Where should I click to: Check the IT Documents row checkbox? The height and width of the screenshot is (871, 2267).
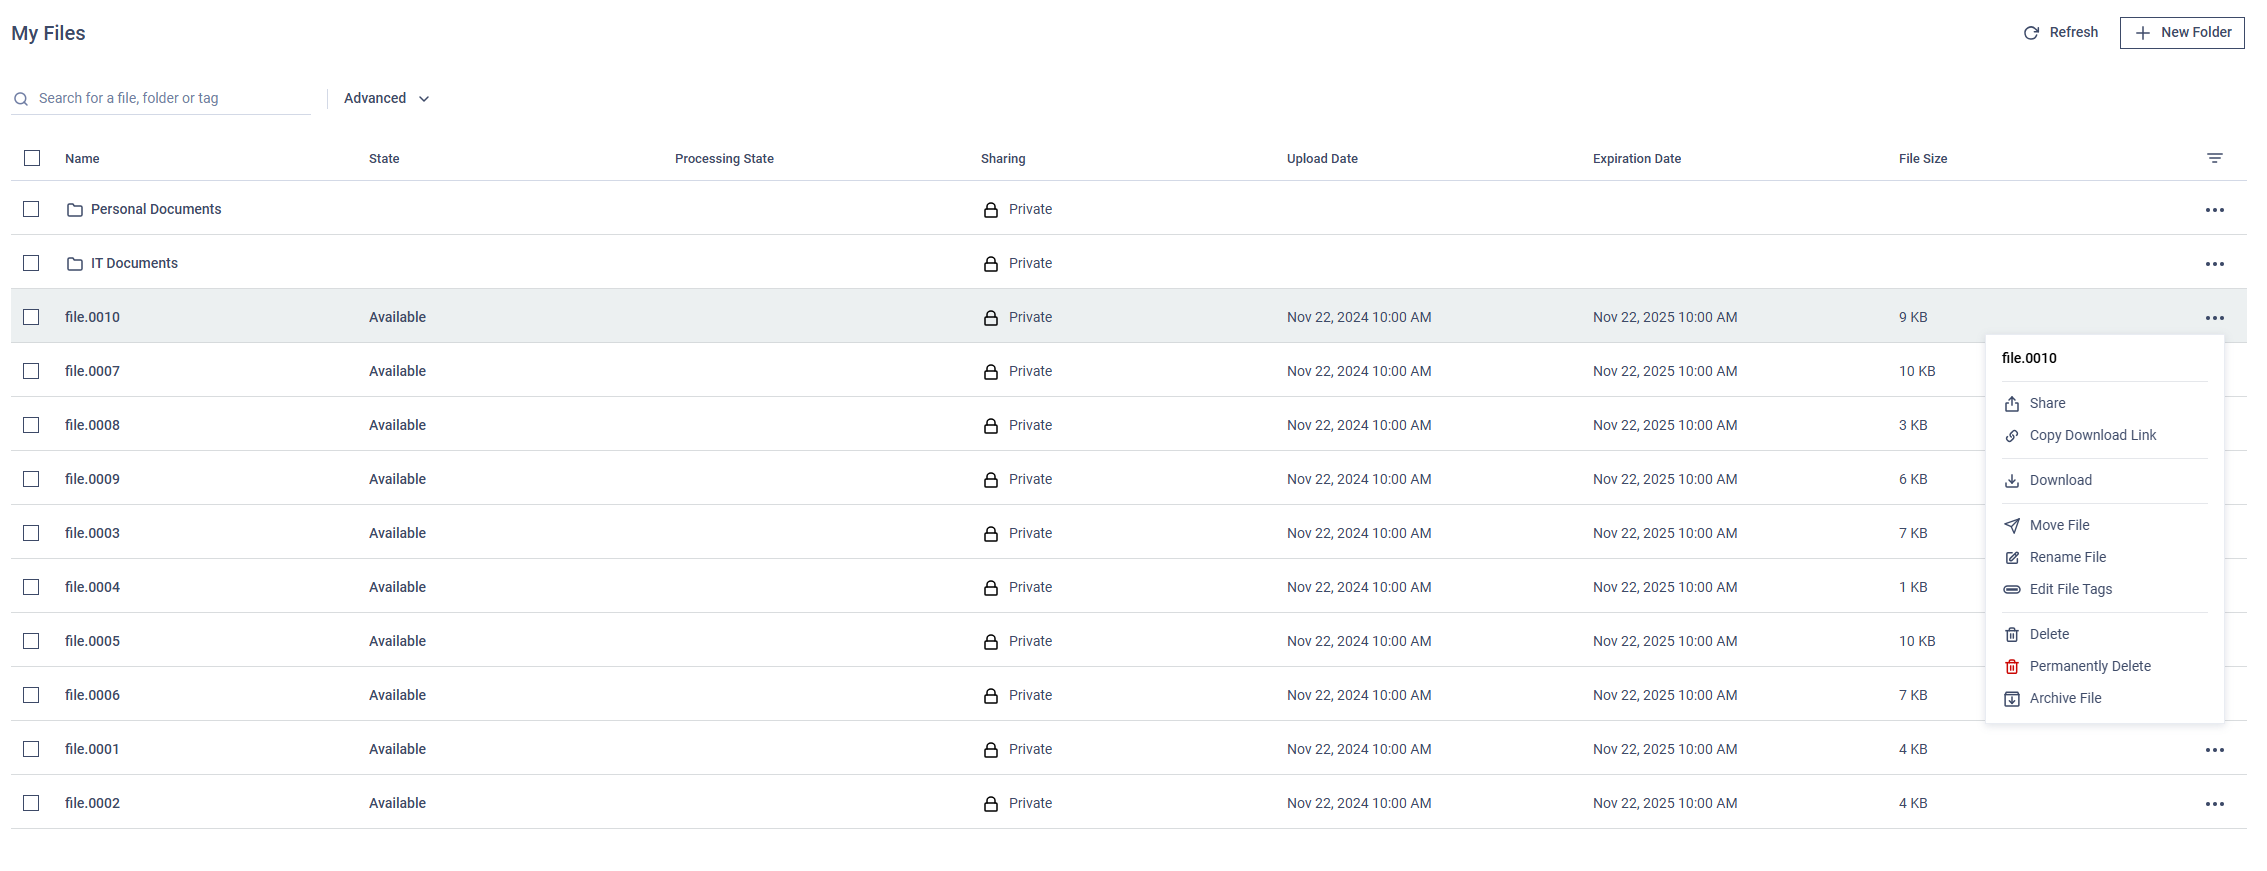(x=31, y=263)
